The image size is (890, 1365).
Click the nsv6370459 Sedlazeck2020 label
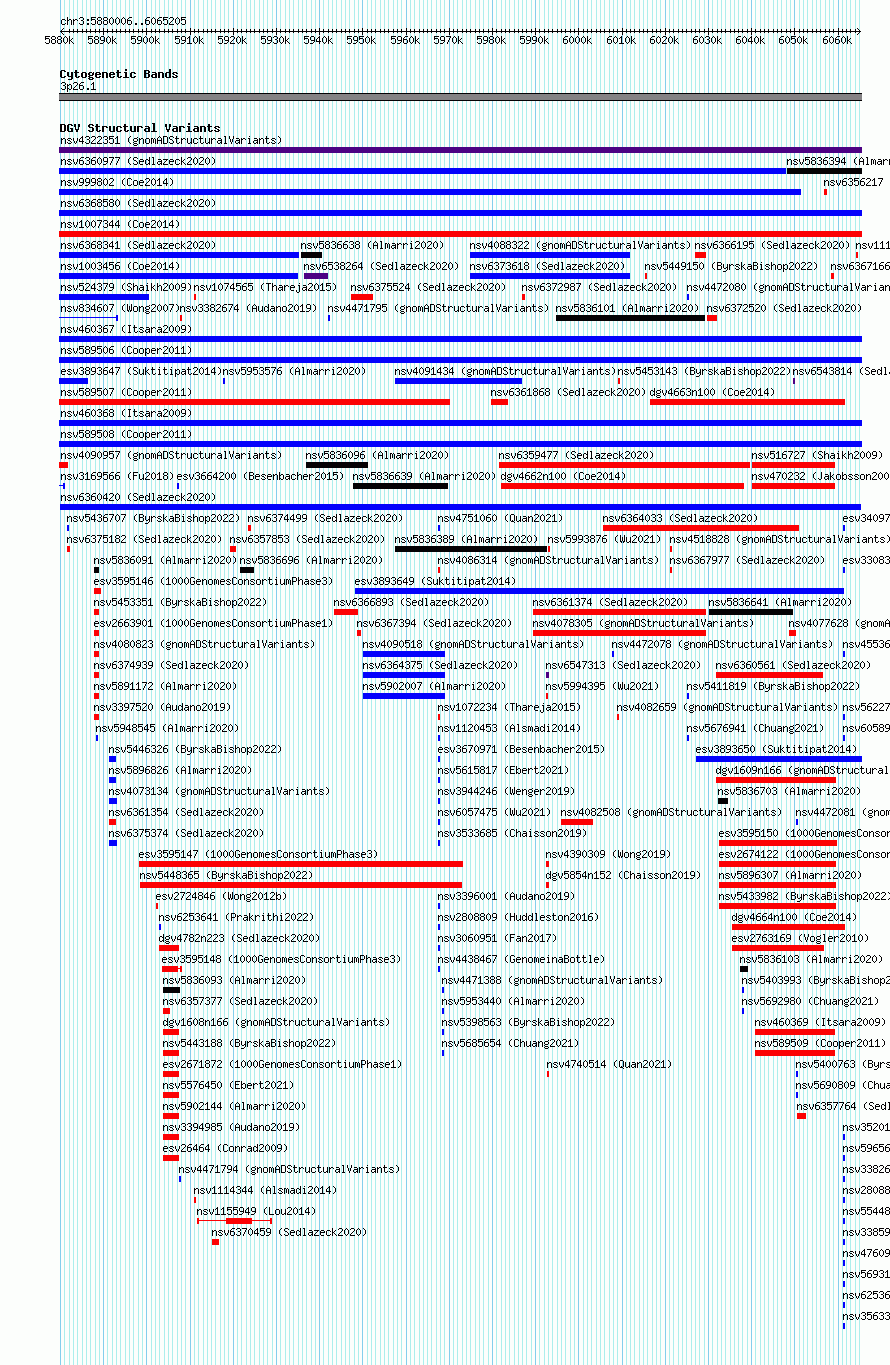pyautogui.click(x=289, y=1233)
